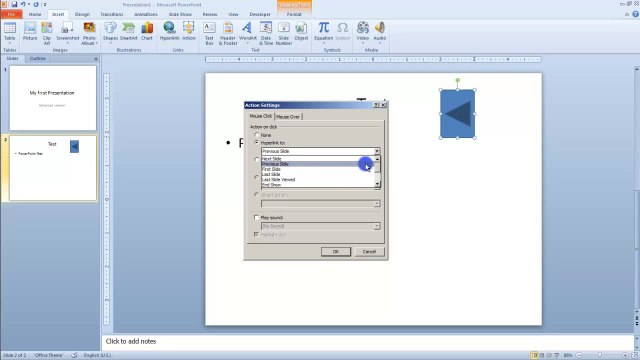Click the spell check icon in status bar
640x360 pixels.
[75, 355]
